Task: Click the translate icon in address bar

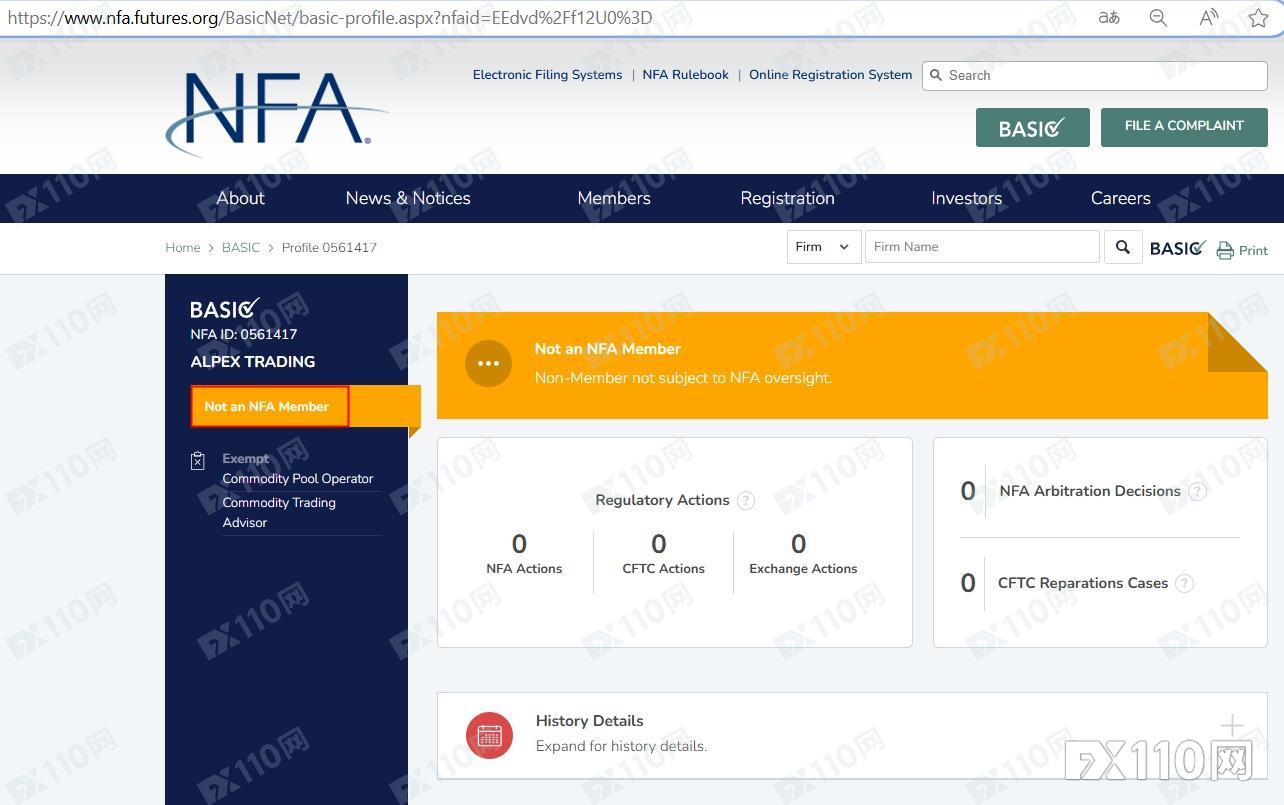Action: pos(1108,18)
